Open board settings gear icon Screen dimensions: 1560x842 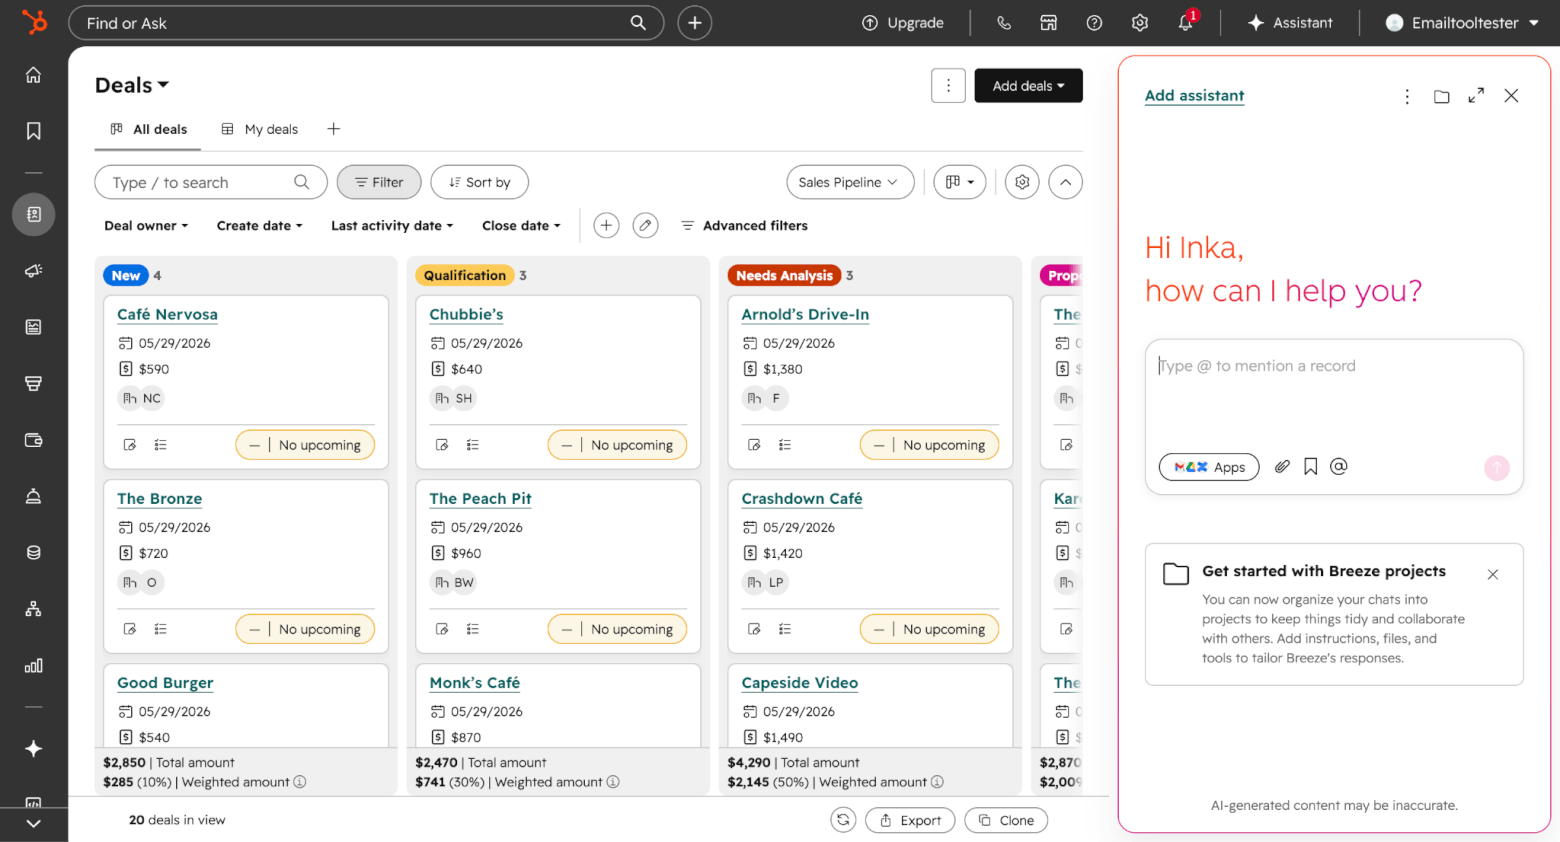pos(1022,182)
